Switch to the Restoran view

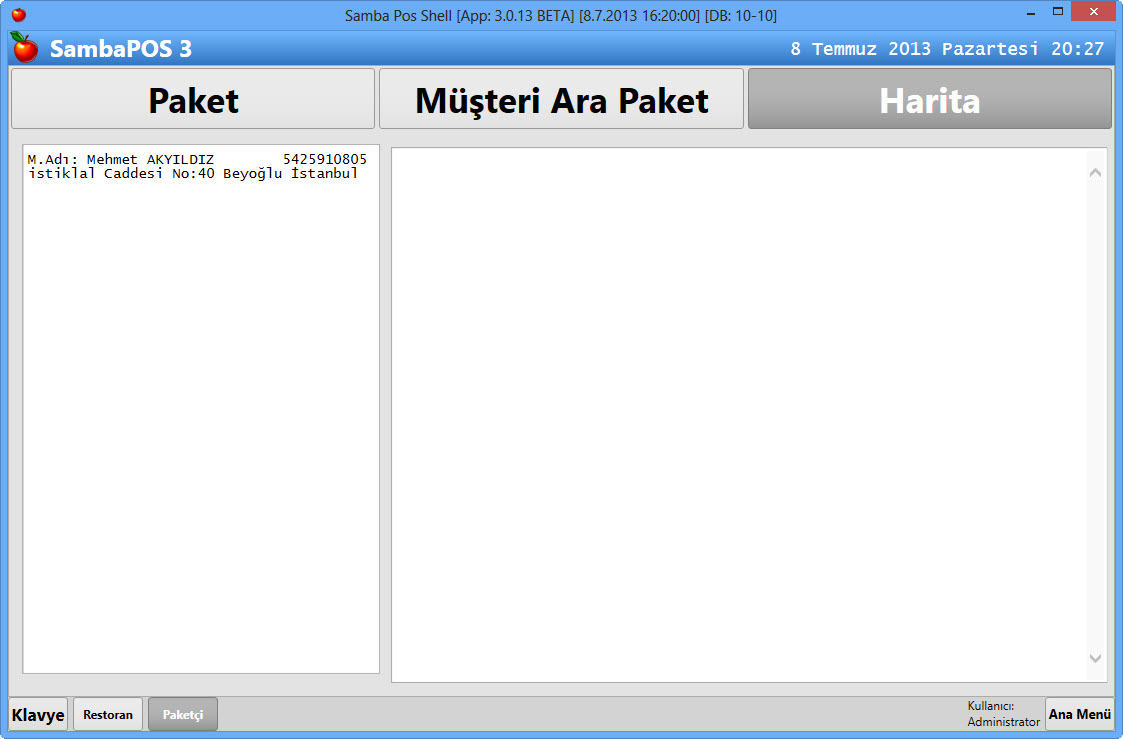pyautogui.click(x=108, y=715)
